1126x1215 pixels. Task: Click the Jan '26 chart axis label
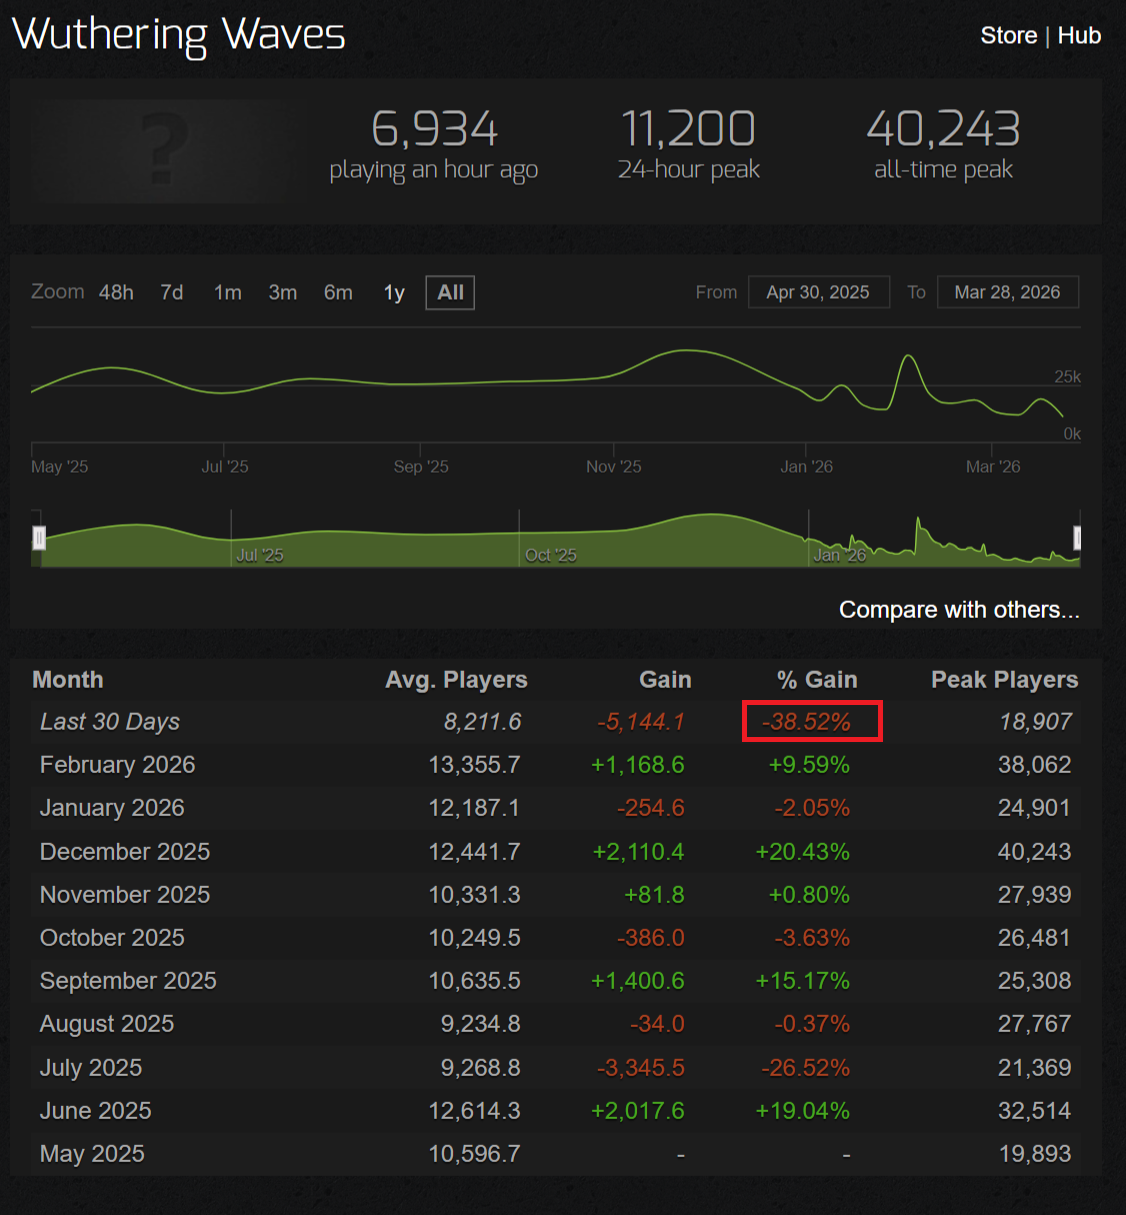(806, 467)
